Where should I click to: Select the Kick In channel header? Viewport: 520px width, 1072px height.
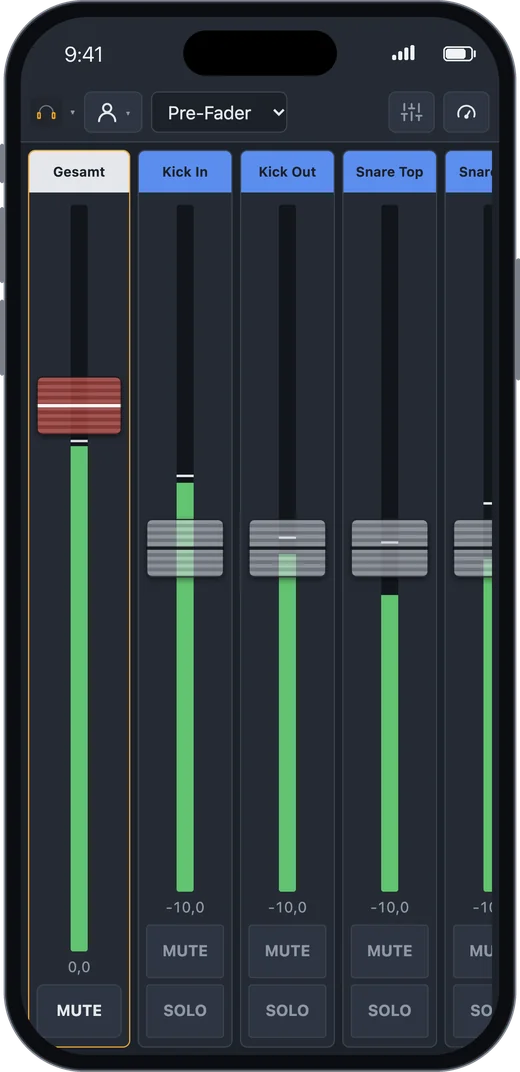click(185, 172)
